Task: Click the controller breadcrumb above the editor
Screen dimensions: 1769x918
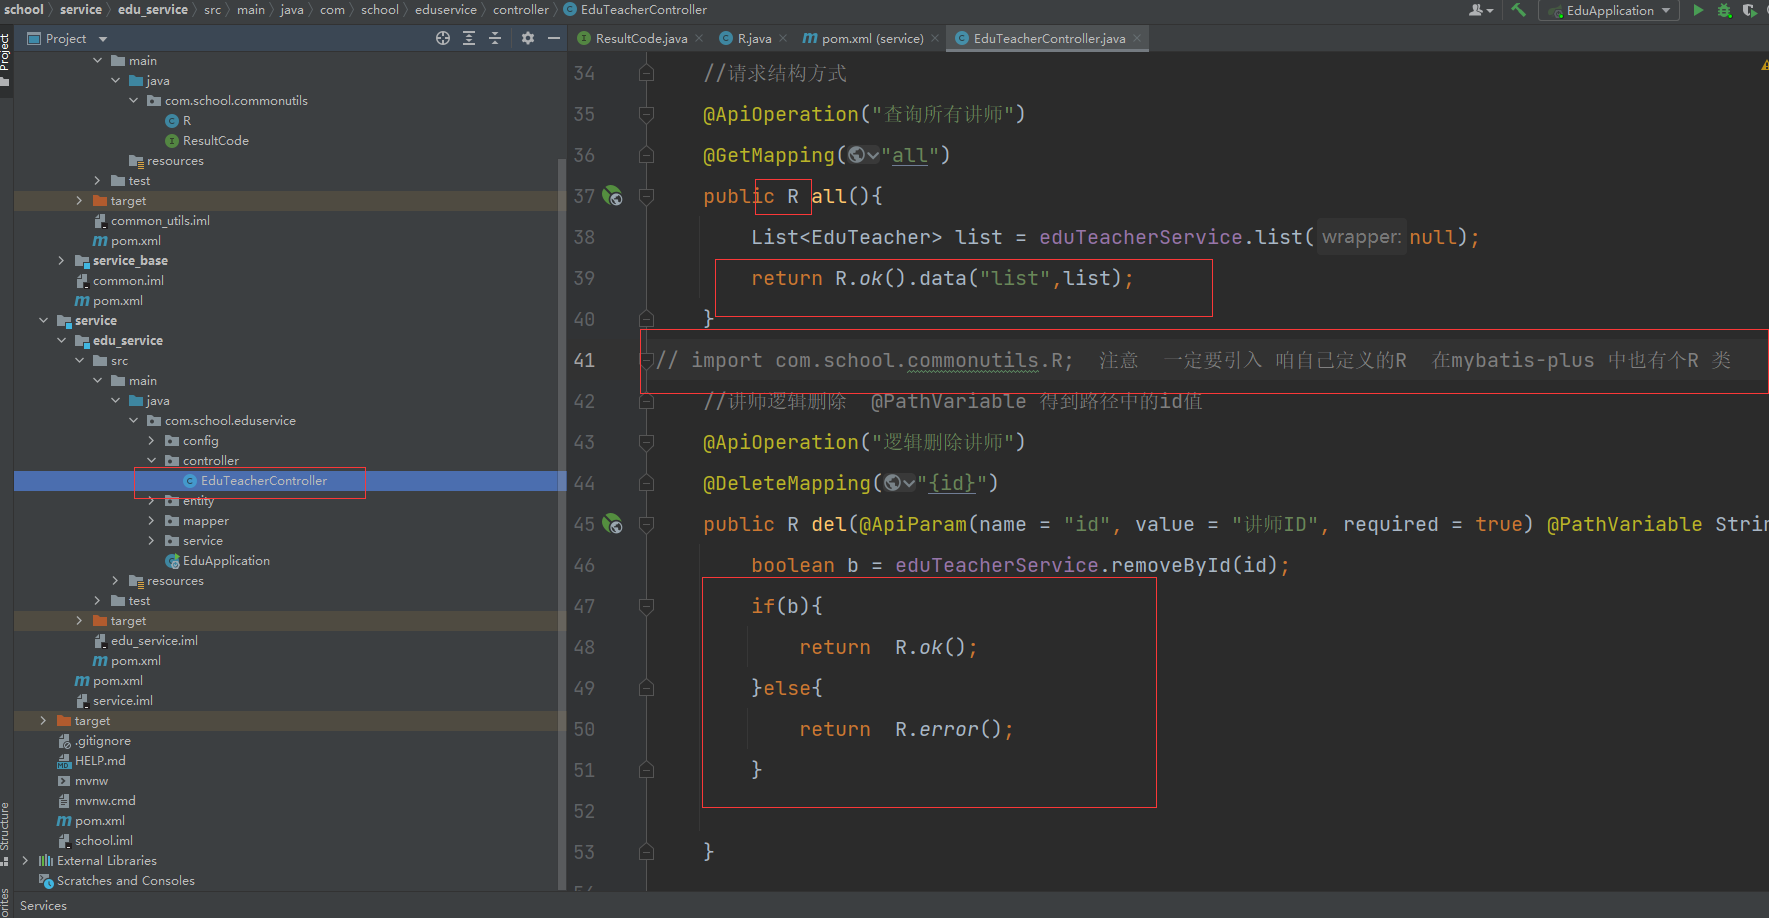Action: (x=521, y=9)
